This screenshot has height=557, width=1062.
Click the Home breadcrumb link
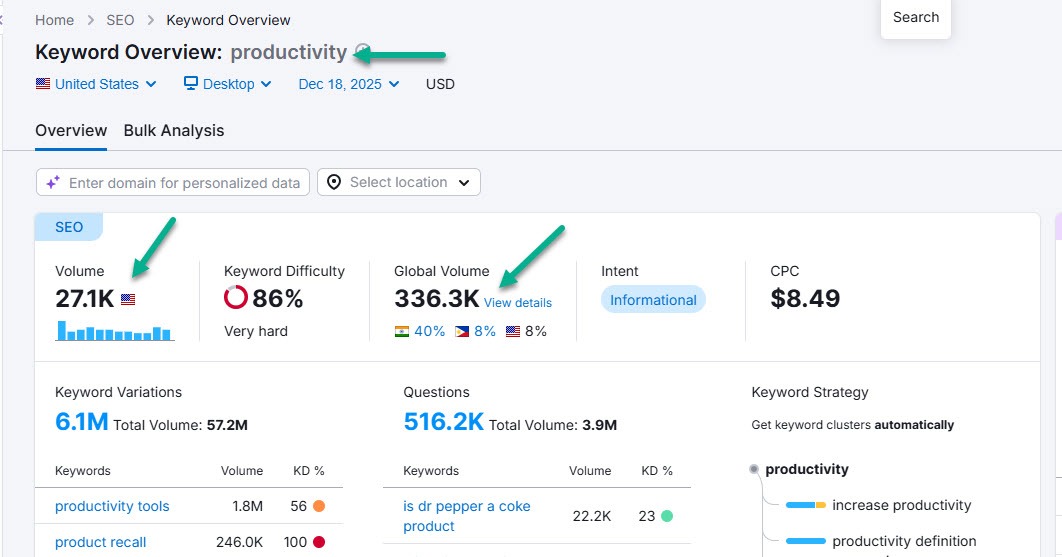54,20
